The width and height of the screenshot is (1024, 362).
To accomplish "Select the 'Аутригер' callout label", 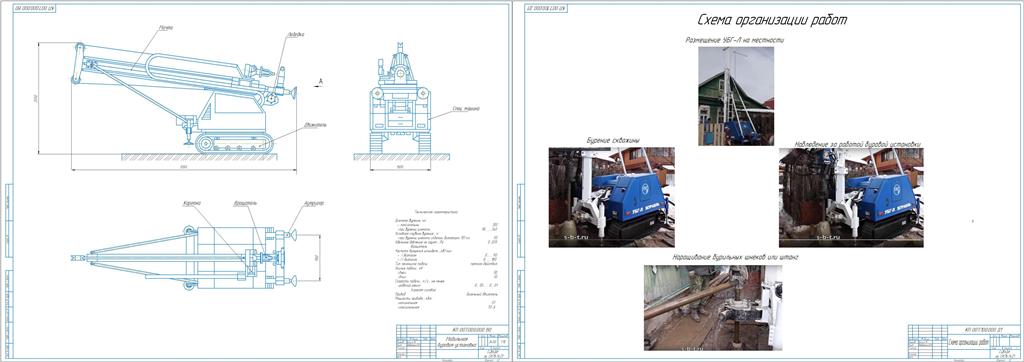I will click(313, 203).
